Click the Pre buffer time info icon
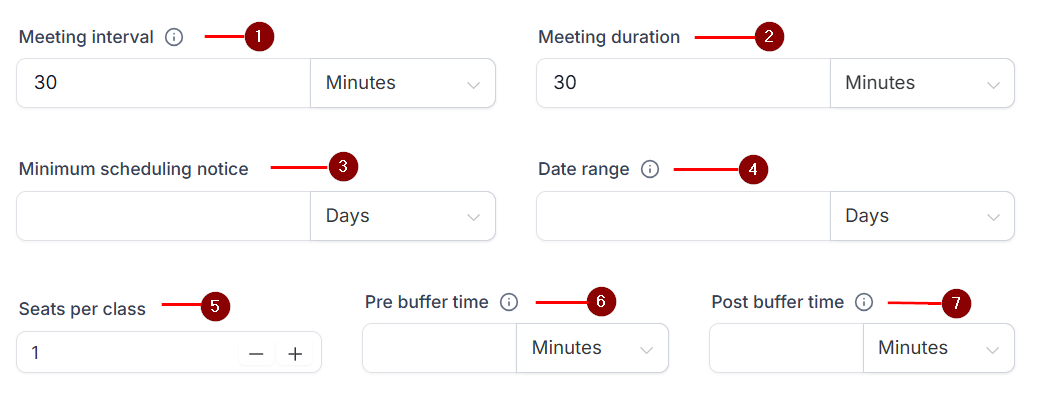The width and height of the screenshot is (1040, 398). 509,302
